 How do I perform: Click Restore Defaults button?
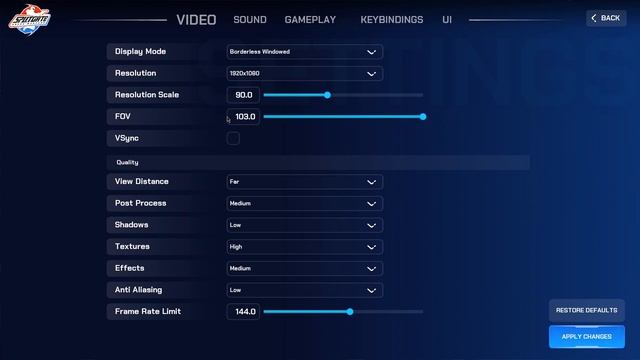587,310
